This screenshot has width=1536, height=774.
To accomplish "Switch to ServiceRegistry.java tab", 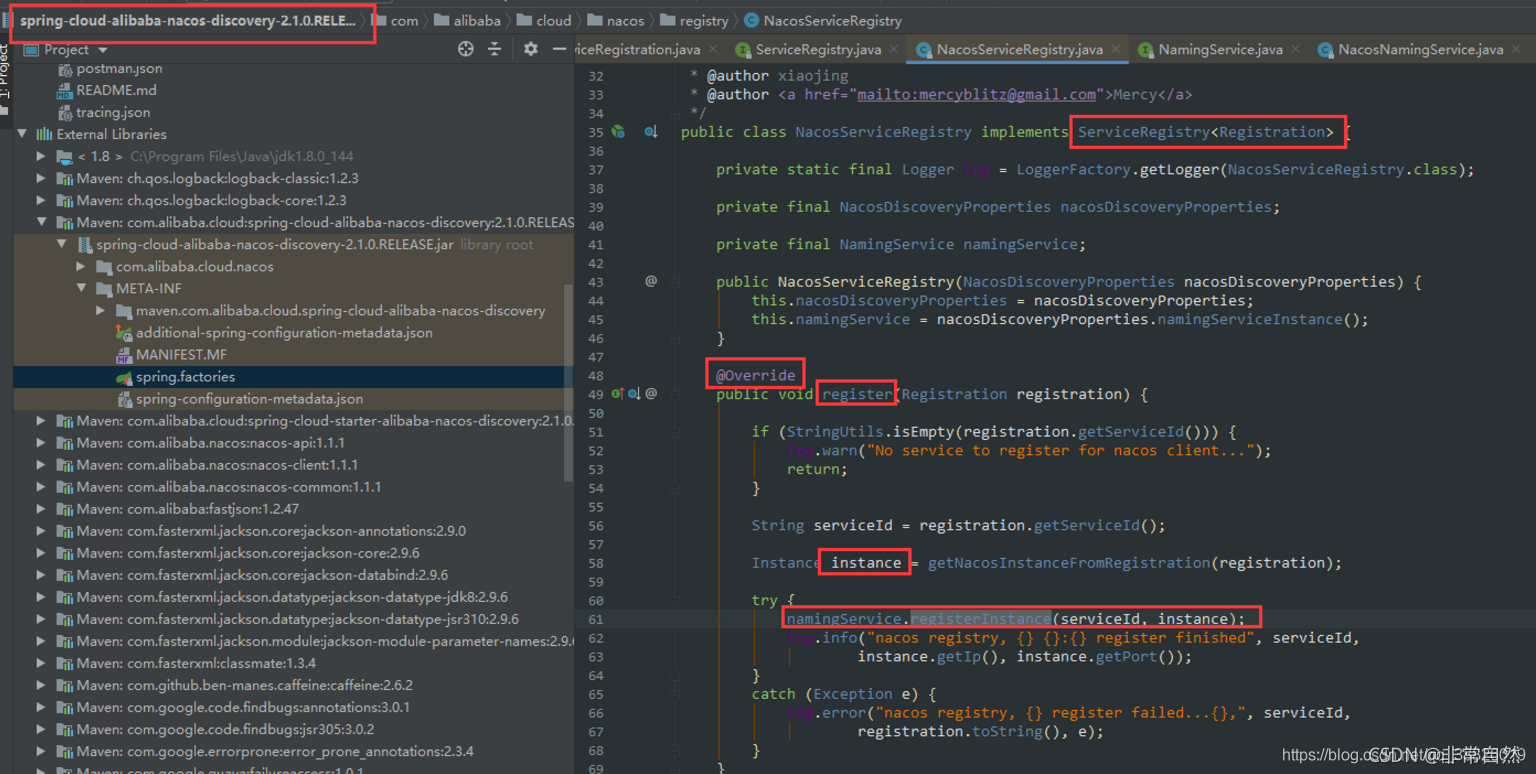I will click(x=818, y=49).
